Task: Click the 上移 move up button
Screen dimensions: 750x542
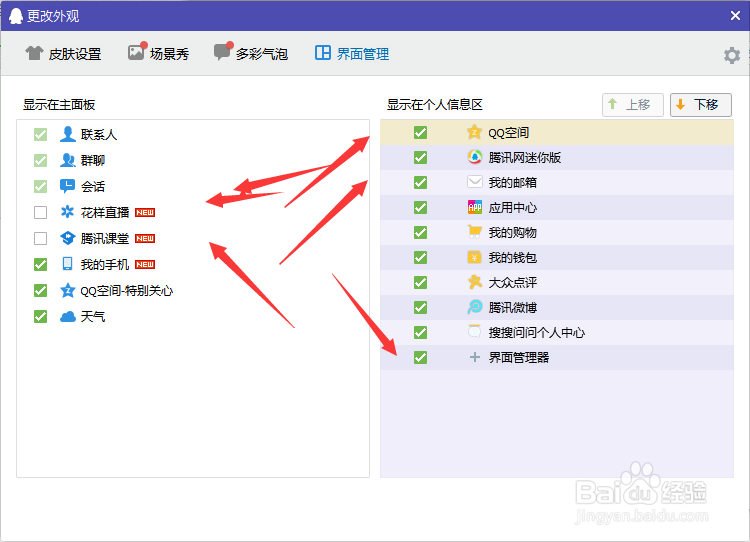Action: coord(632,105)
